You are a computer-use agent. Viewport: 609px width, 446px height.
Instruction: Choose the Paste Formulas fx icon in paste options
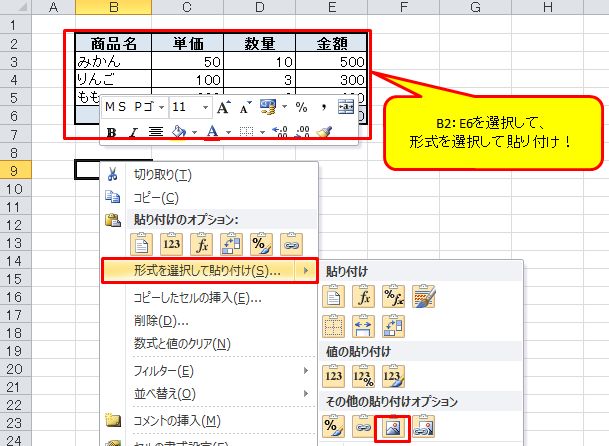(x=201, y=244)
